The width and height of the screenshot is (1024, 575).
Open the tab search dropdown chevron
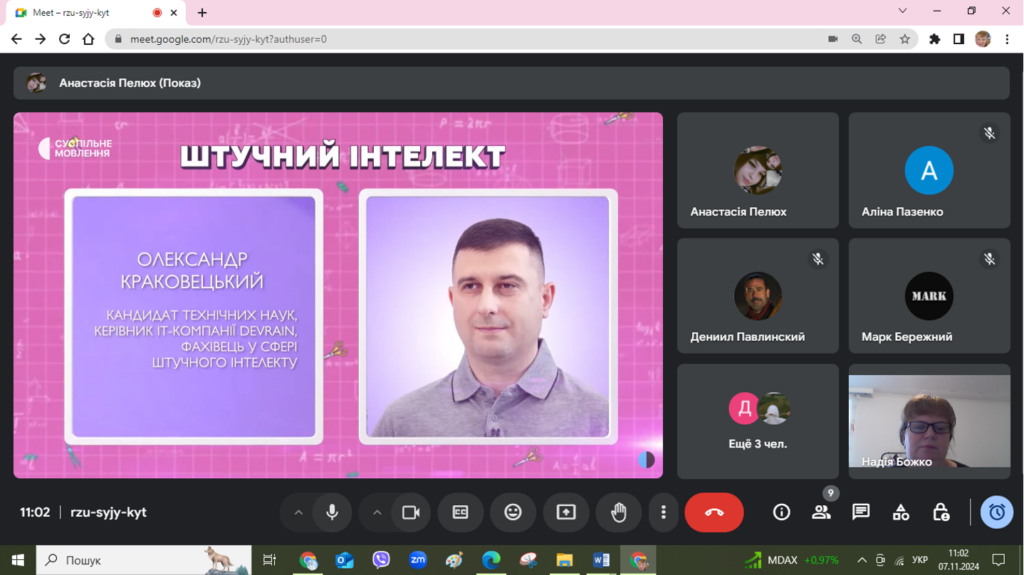pyautogui.click(x=903, y=11)
